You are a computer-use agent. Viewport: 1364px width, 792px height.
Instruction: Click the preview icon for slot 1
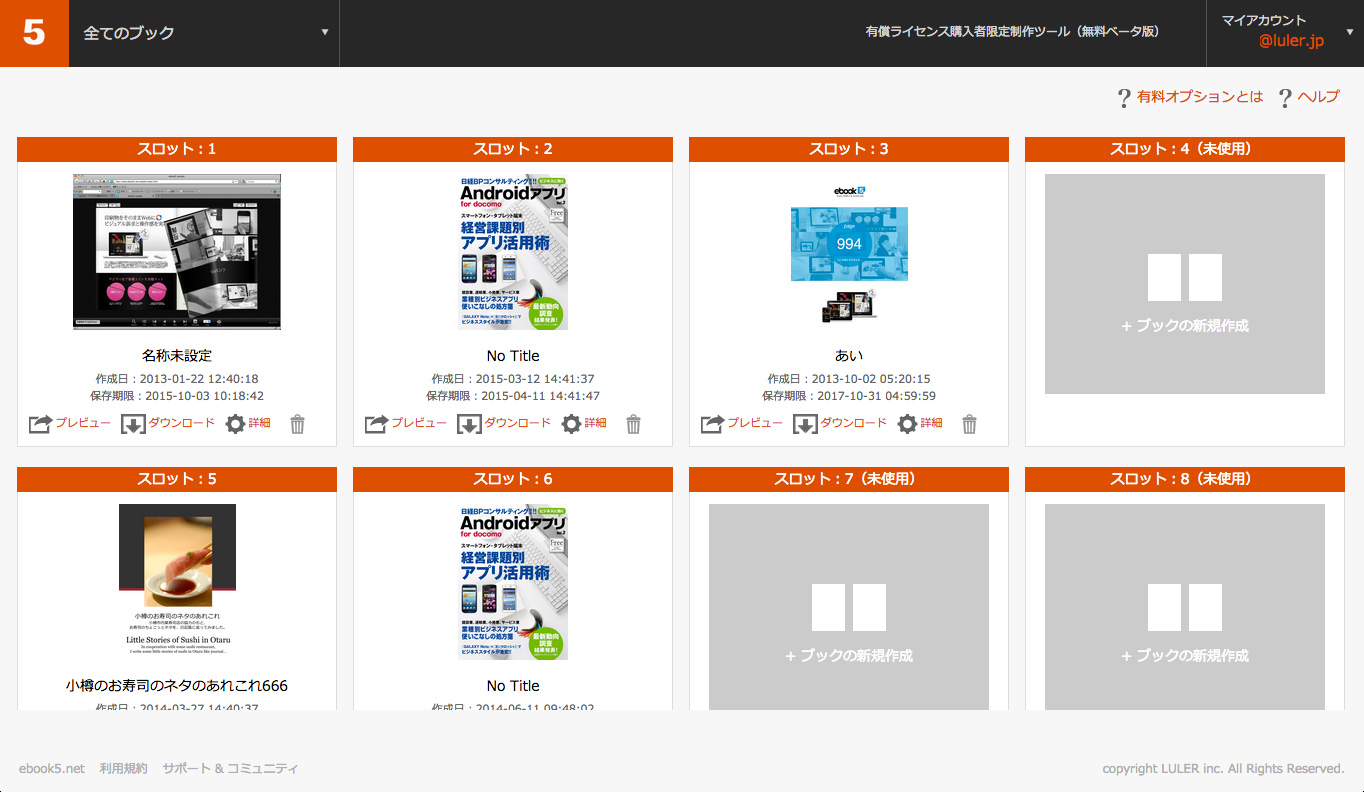(40, 424)
